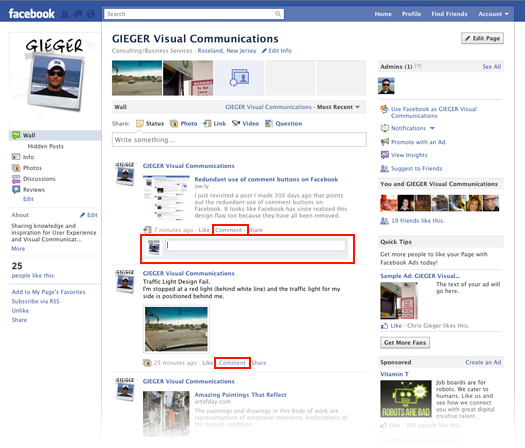This screenshot has width=525, height=448.
Task: Open Redundant use of comment buttons link
Action: [266, 179]
